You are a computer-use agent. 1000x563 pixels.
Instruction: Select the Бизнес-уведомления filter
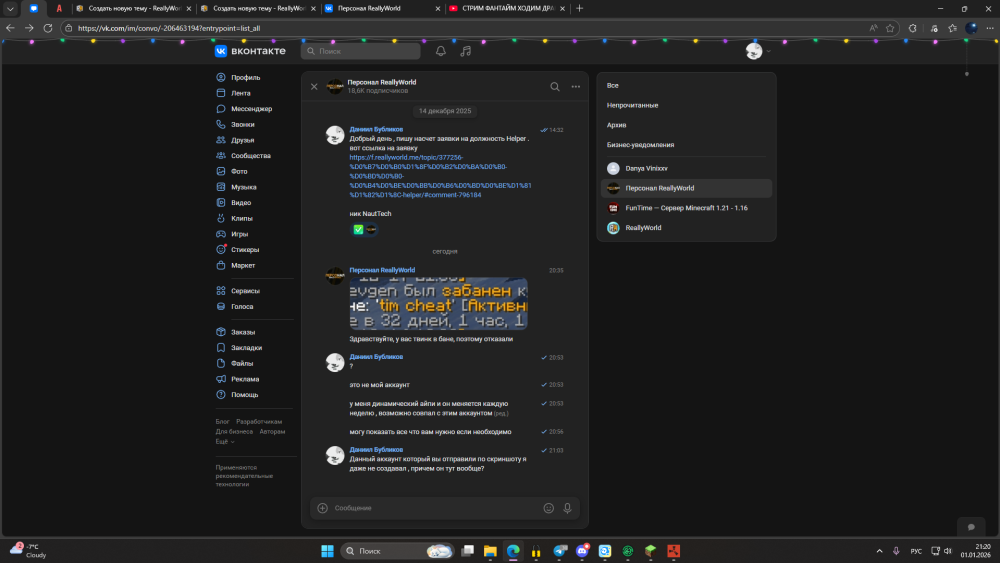click(x=640, y=145)
